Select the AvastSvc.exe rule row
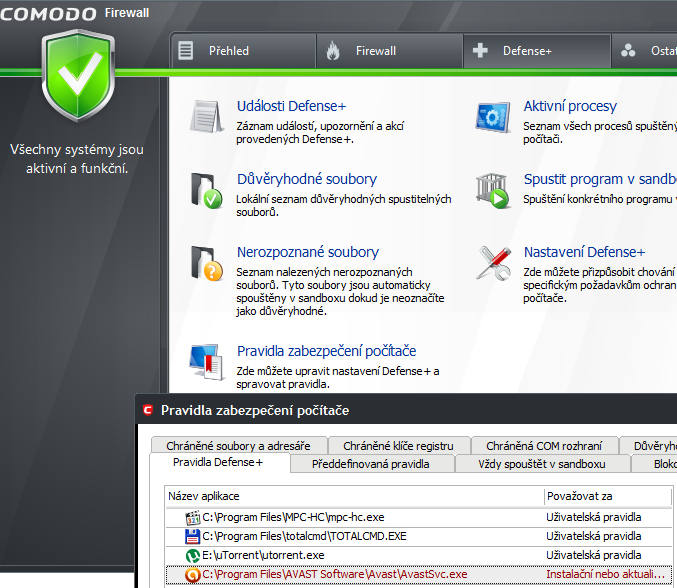This screenshot has height=588, width=677. point(419,574)
